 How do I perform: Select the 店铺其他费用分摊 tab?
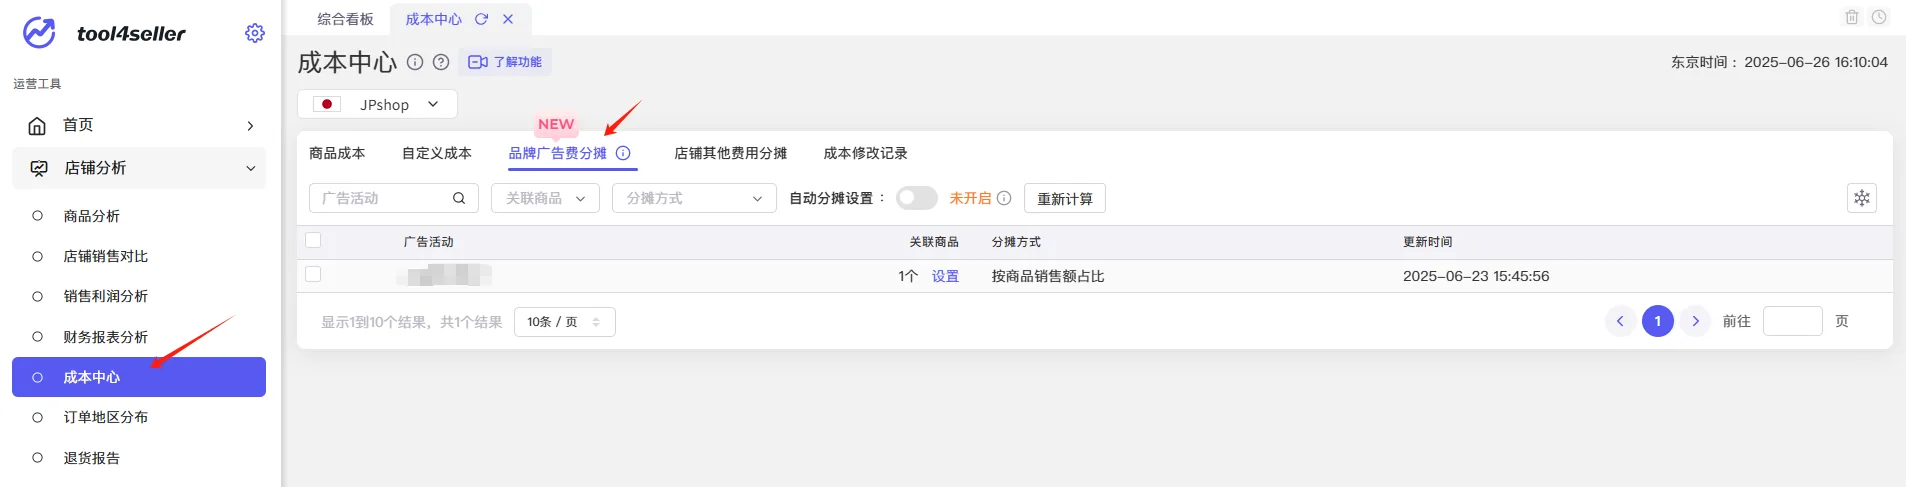pyautogui.click(x=730, y=153)
